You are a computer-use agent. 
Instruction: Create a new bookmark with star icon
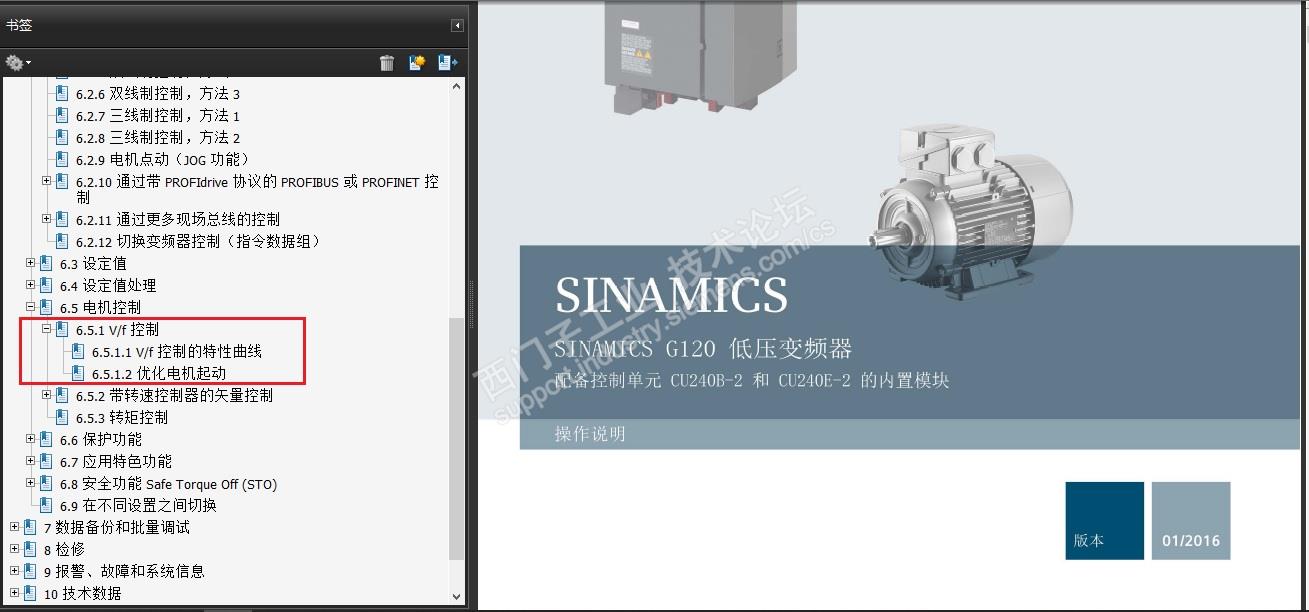click(x=417, y=63)
